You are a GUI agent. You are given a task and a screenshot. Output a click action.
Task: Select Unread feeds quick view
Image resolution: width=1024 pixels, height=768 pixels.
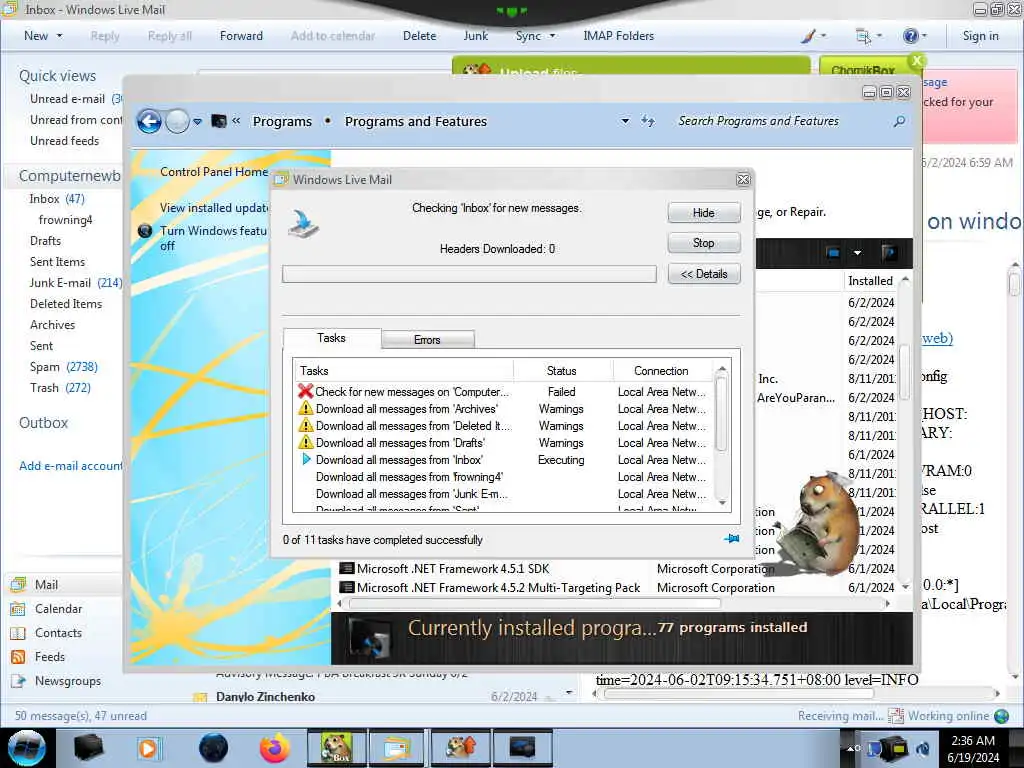click(x=64, y=140)
